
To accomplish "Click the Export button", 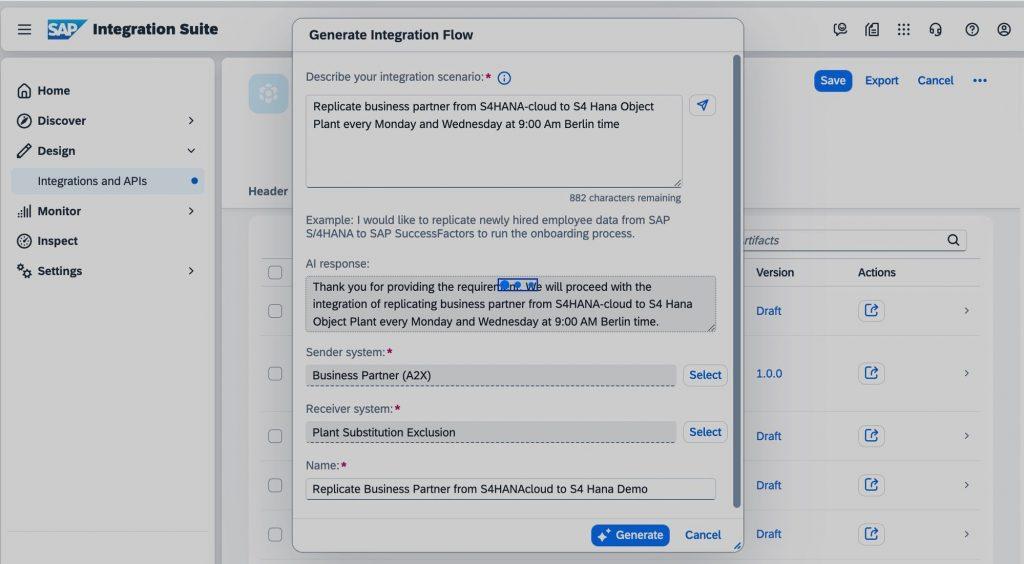I will [x=882, y=80].
